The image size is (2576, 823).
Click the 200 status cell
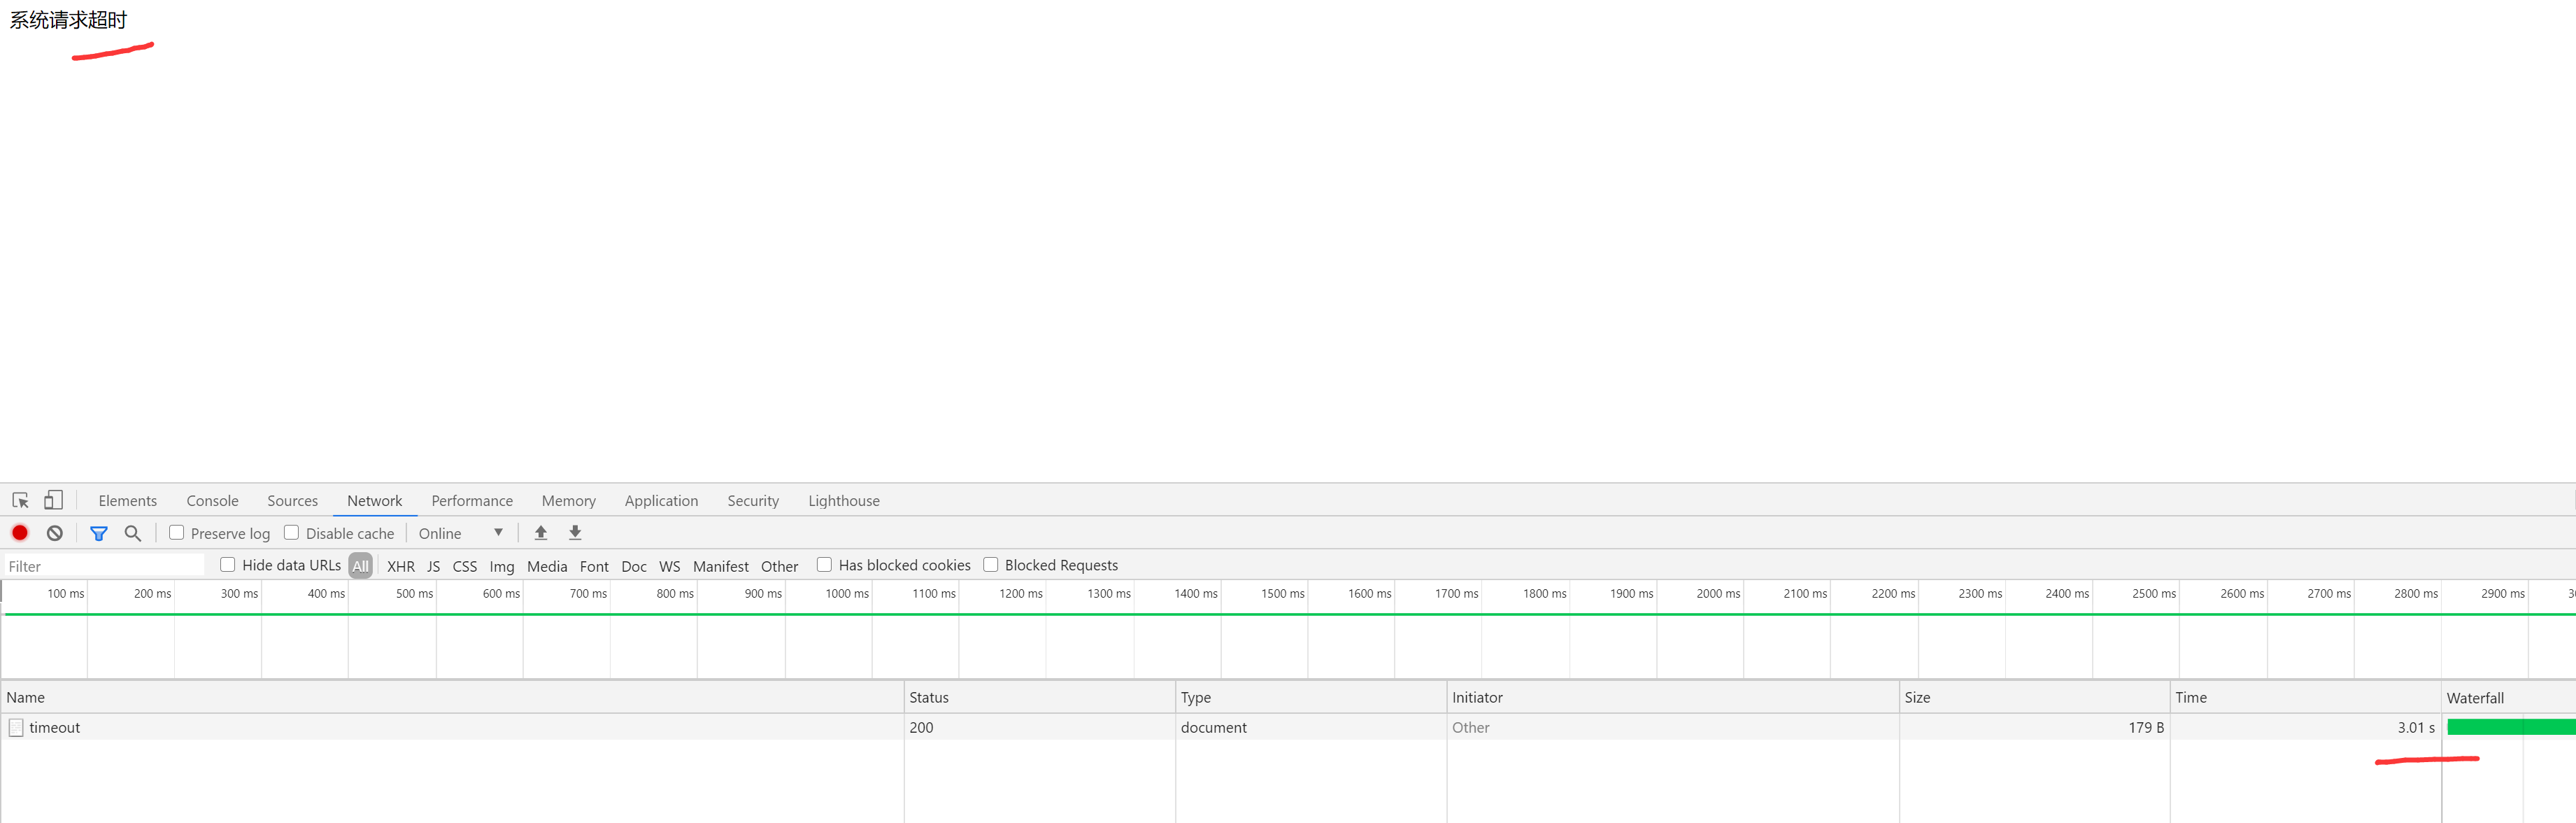(1040, 728)
